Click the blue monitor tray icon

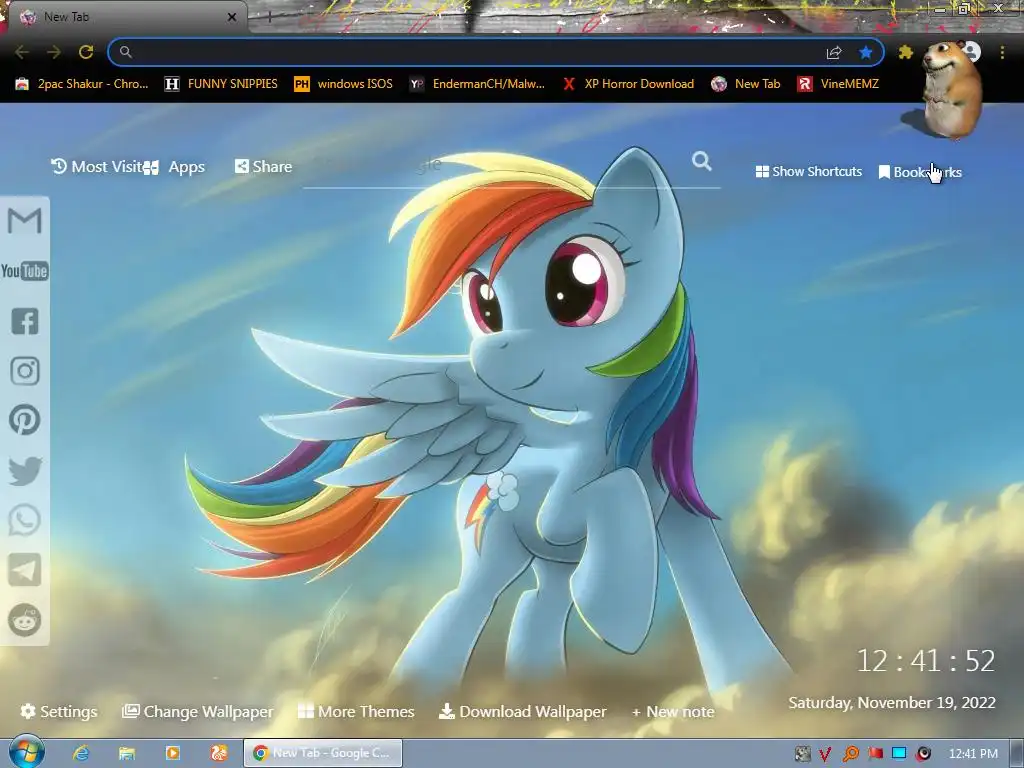pyautogui.click(x=899, y=753)
